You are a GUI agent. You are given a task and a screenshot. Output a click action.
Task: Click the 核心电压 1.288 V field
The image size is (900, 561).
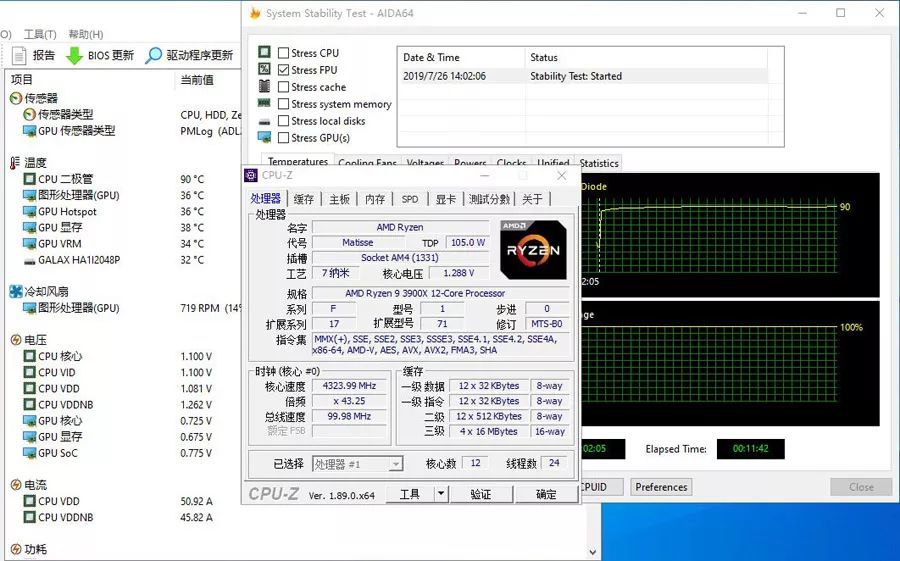pos(459,273)
